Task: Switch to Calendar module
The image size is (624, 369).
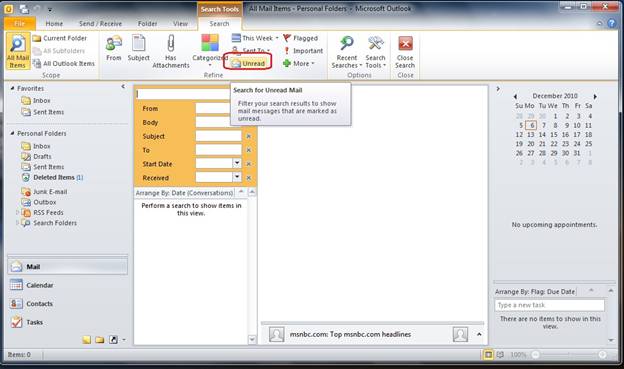Action: click(x=68, y=285)
